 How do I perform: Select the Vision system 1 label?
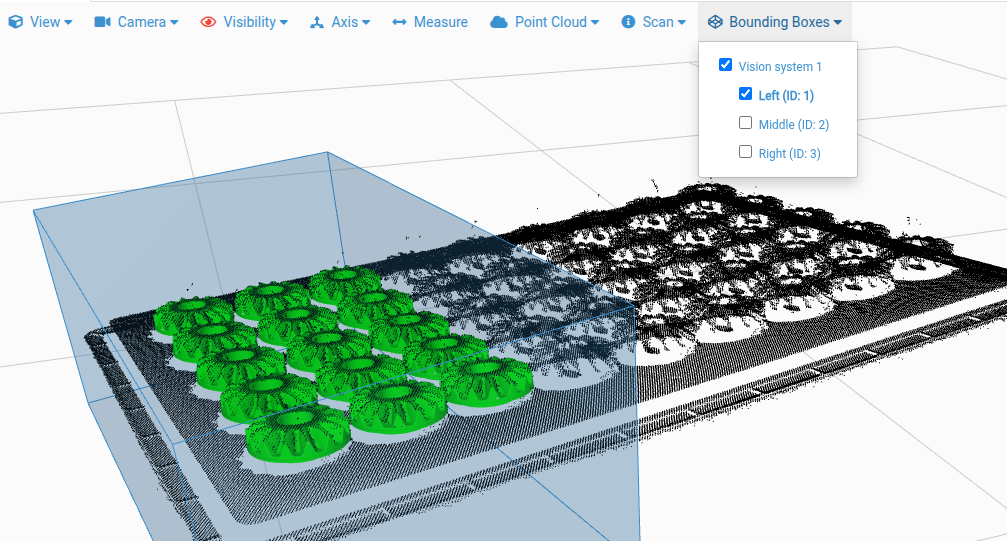pyautogui.click(x=780, y=66)
